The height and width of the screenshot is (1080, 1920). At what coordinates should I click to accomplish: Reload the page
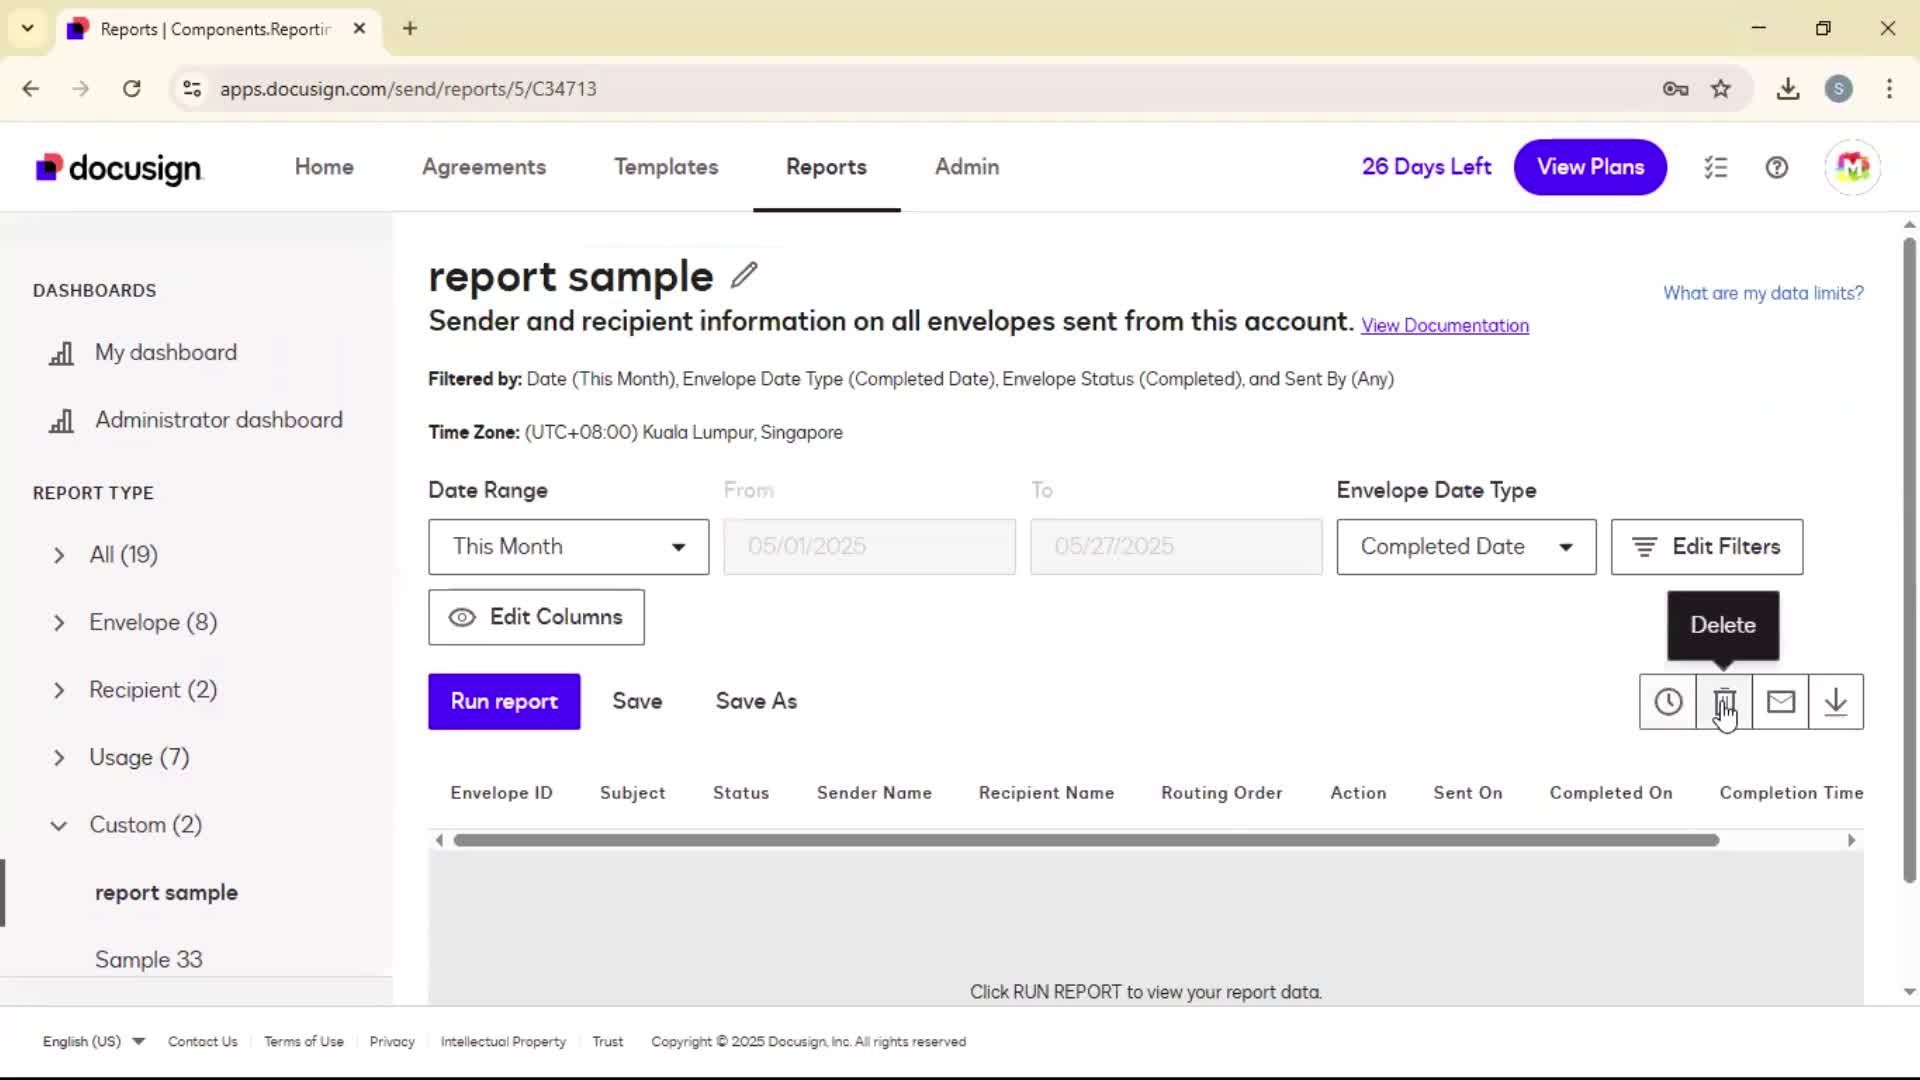click(132, 89)
